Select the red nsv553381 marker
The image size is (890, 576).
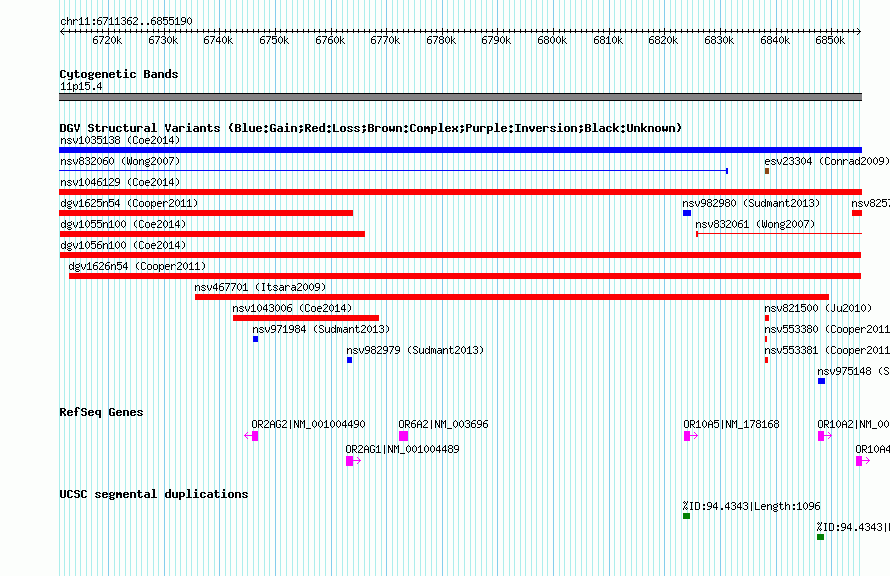point(766,360)
